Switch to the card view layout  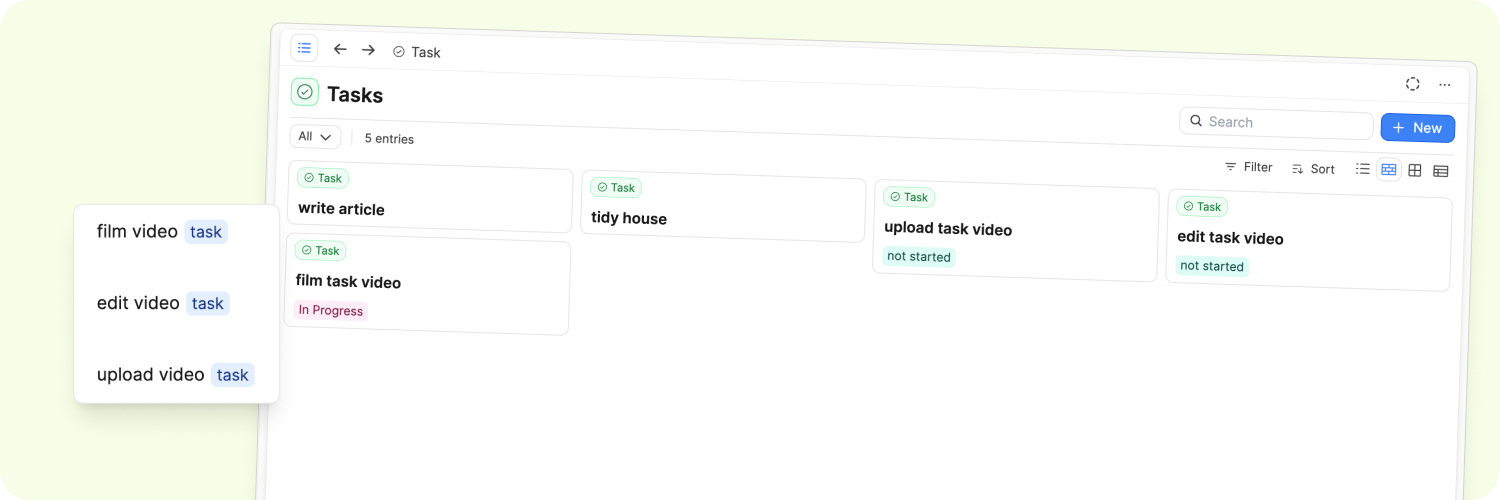click(1389, 170)
